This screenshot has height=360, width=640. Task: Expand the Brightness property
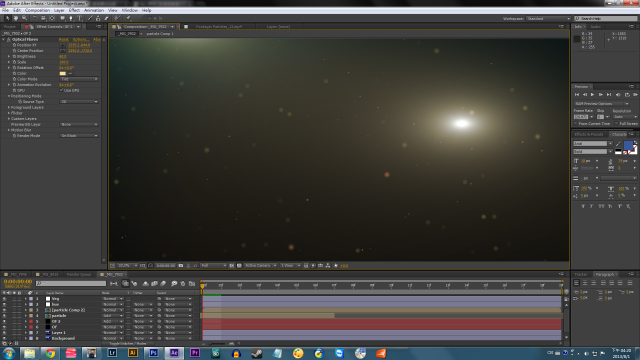9,57
